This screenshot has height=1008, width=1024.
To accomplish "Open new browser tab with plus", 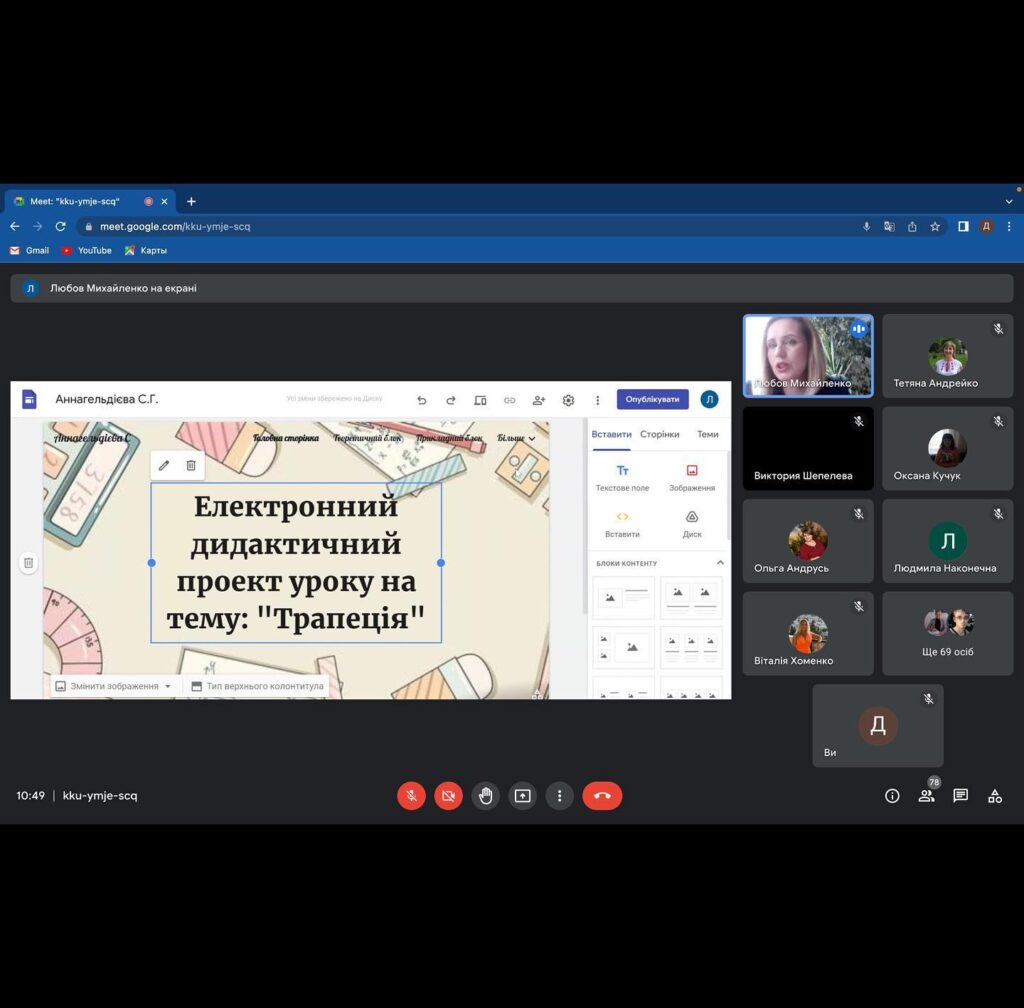I will coord(191,201).
